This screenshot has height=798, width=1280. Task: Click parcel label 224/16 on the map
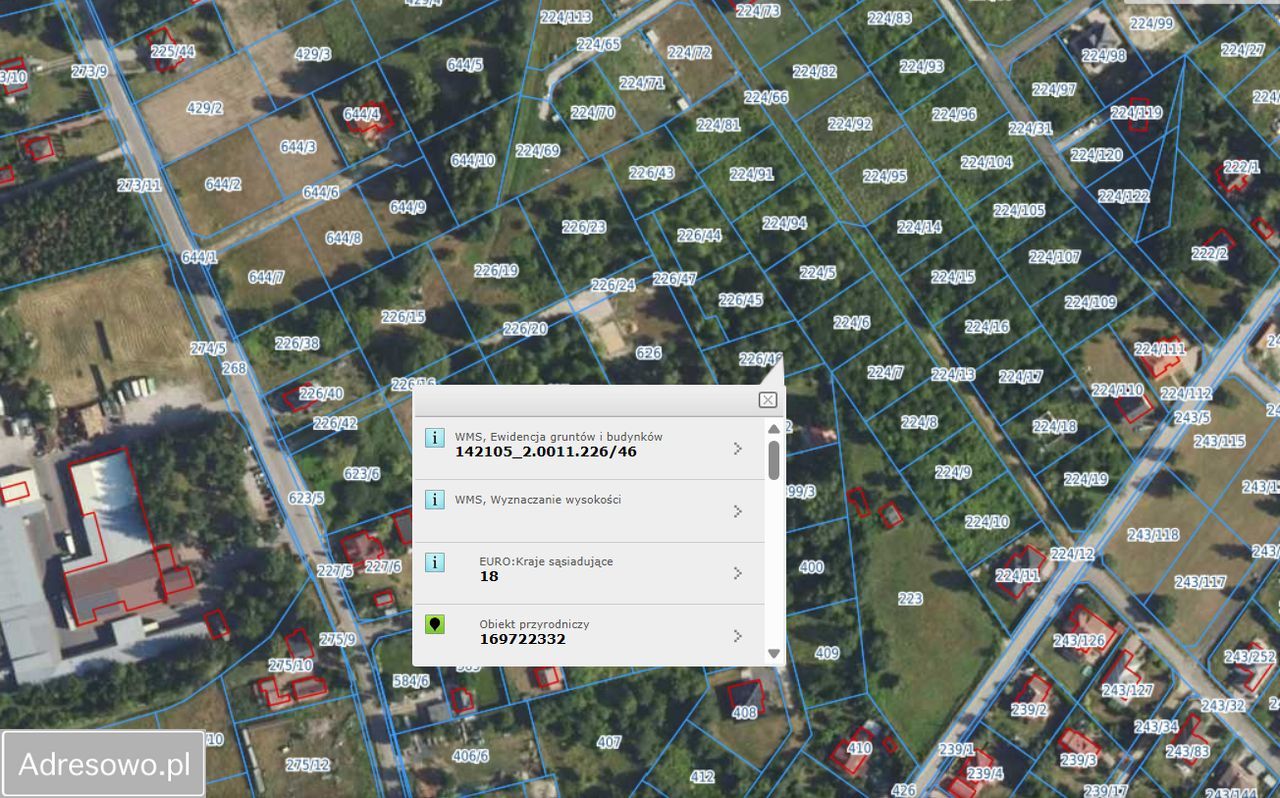pos(987,326)
